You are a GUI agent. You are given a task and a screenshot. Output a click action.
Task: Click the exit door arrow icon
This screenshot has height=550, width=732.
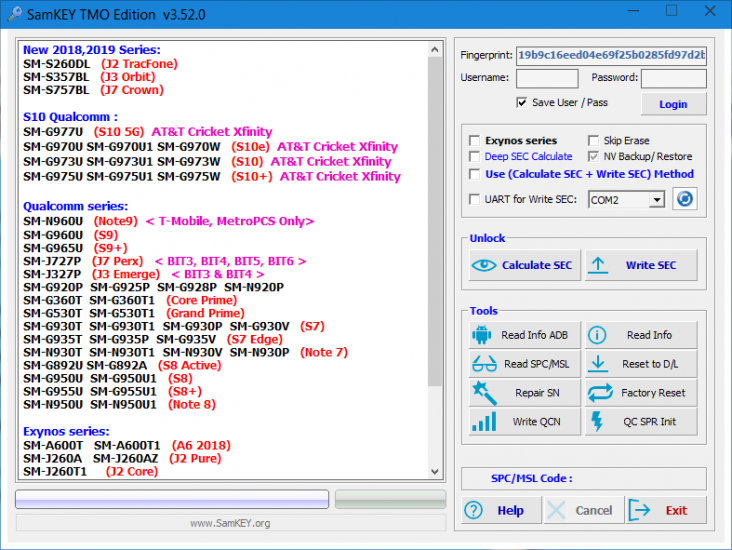(x=639, y=510)
